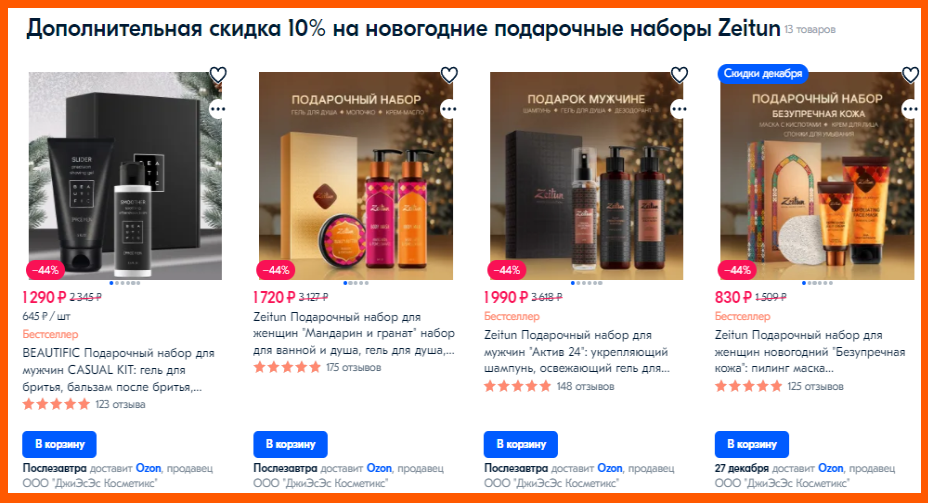928x503 pixels.
Task: Open three-dots menu on Подарок мужчине card
Action: (x=679, y=109)
